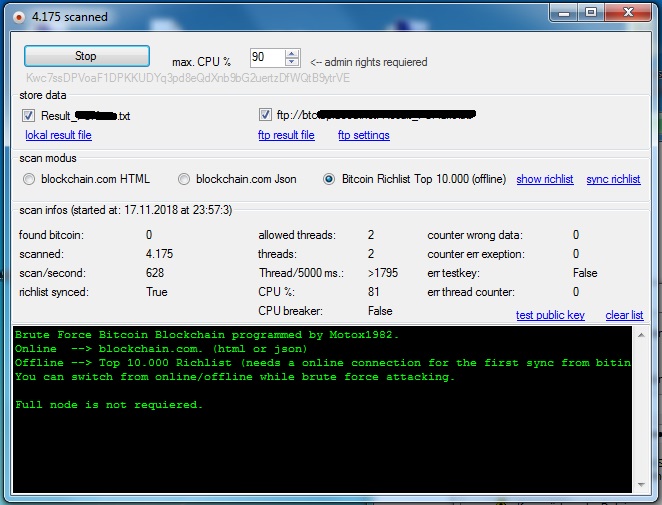The width and height of the screenshot is (662, 505).
Task: Click the red app icon in title bar
Action: [x=19, y=17]
